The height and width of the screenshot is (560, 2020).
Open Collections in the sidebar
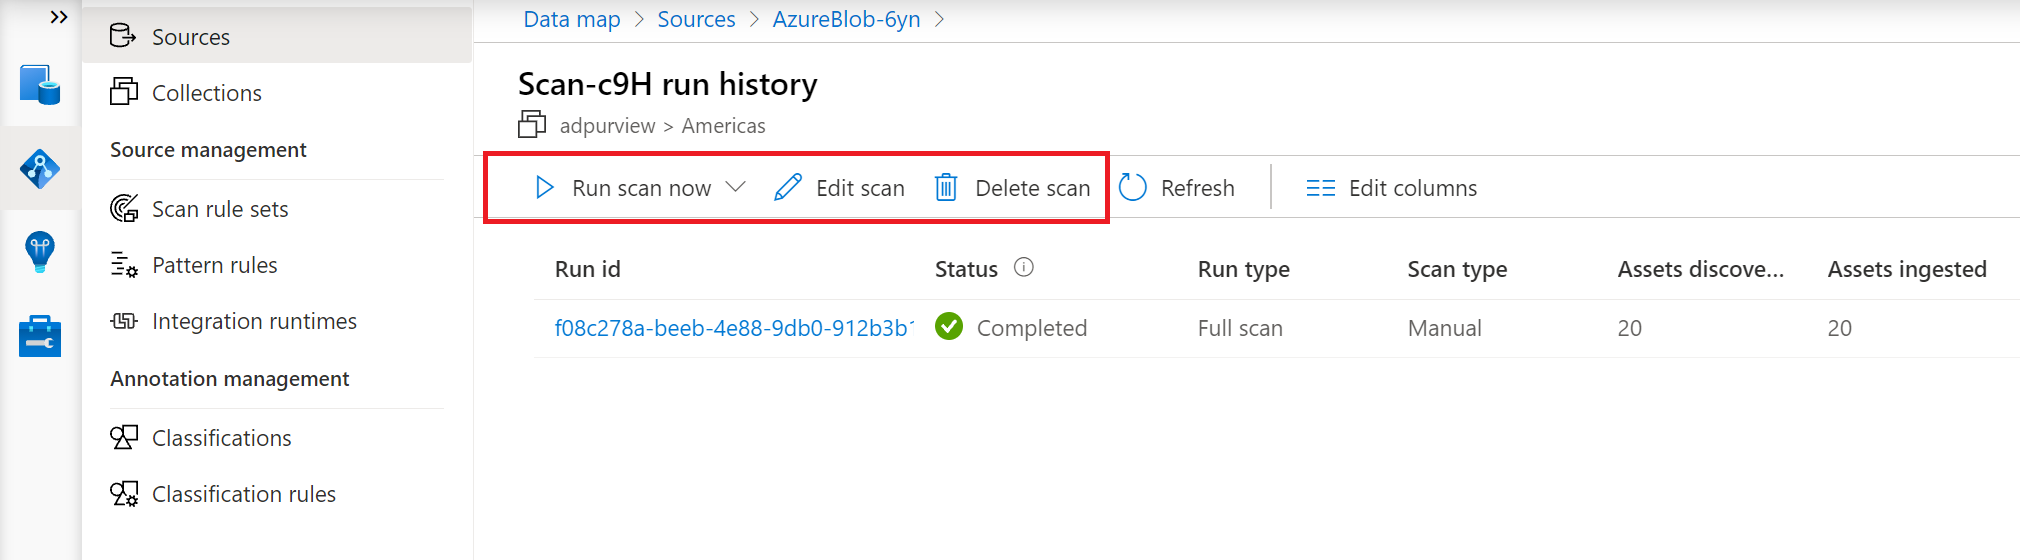(x=206, y=93)
